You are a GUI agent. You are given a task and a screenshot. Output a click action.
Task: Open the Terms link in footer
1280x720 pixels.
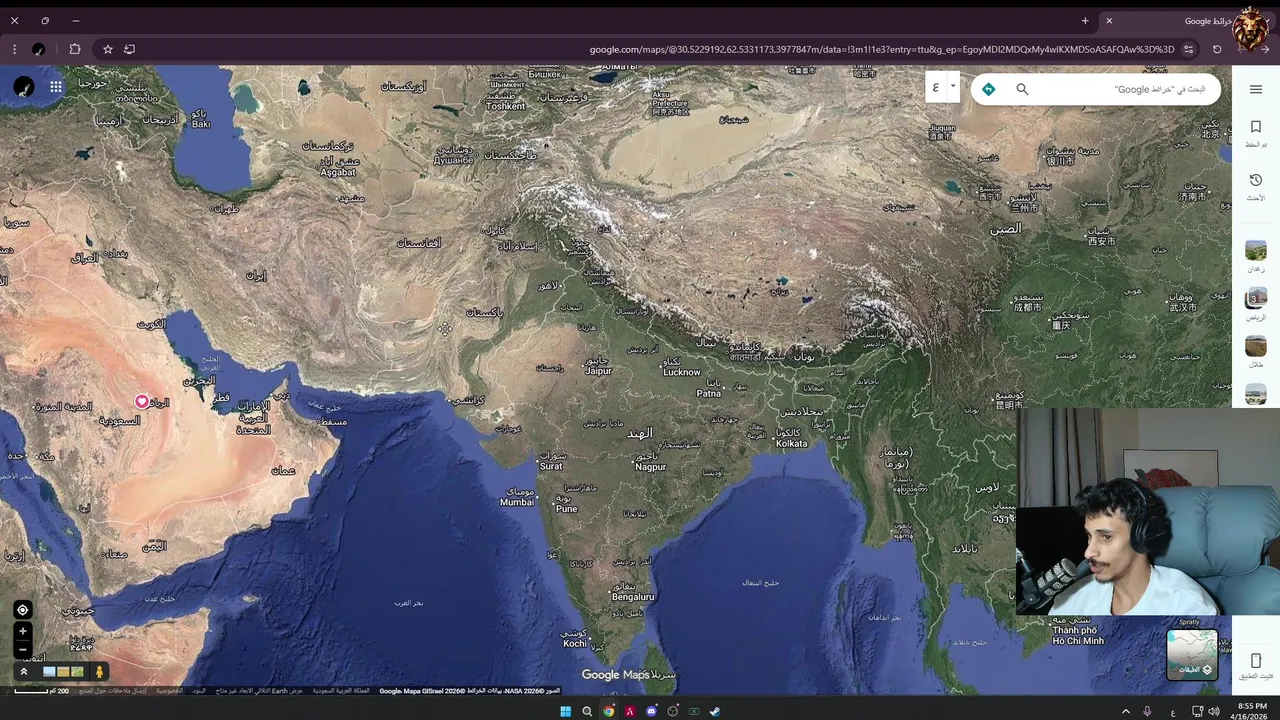point(199,691)
